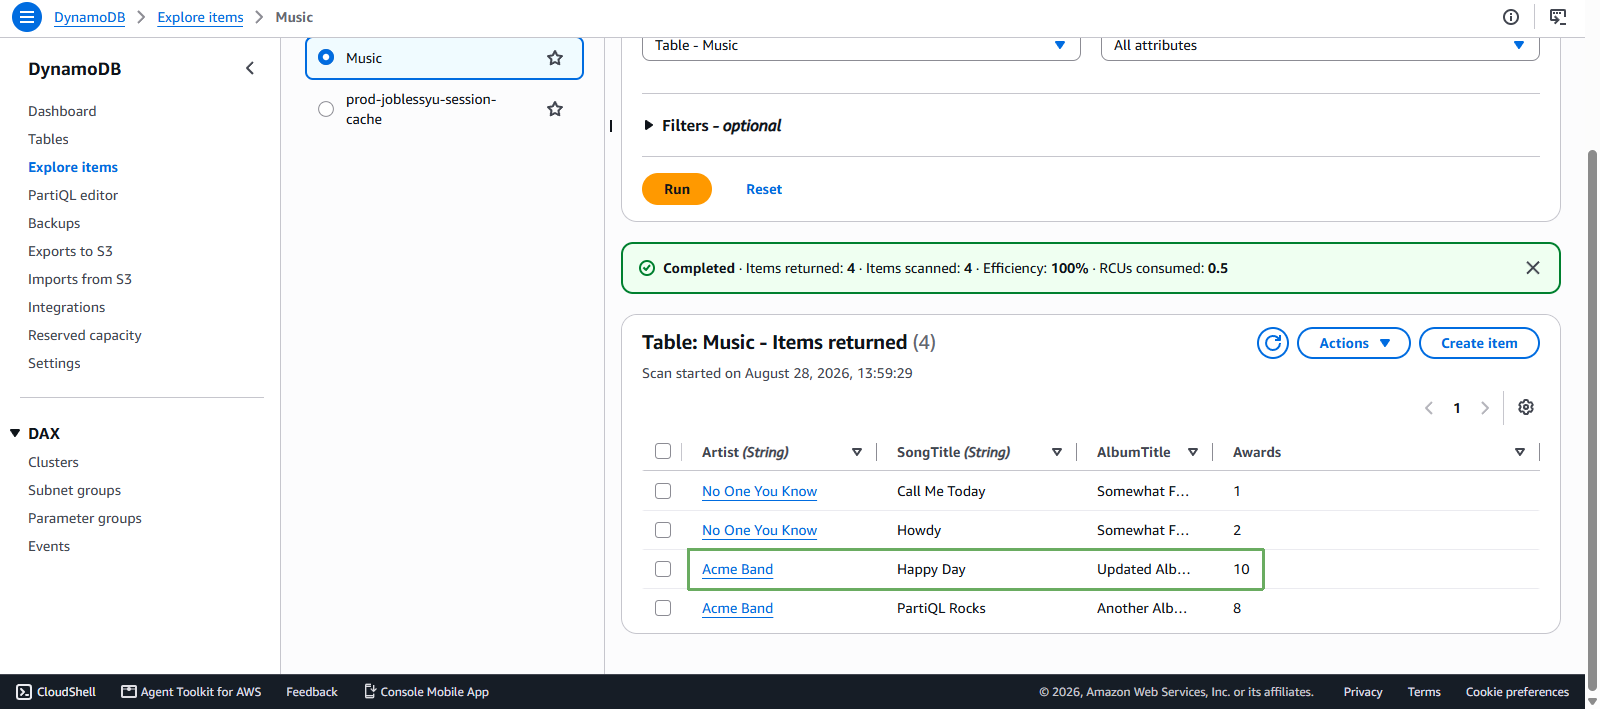Viewport: 1600px width, 709px height.
Task: Go to previous results page
Action: pos(1429,408)
